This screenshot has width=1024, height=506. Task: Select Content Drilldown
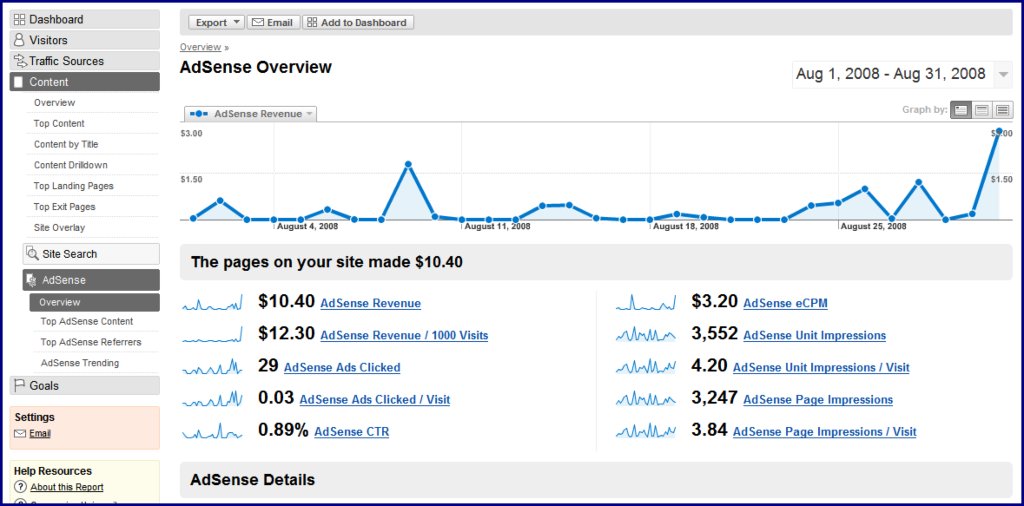pyautogui.click(x=71, y=165)
